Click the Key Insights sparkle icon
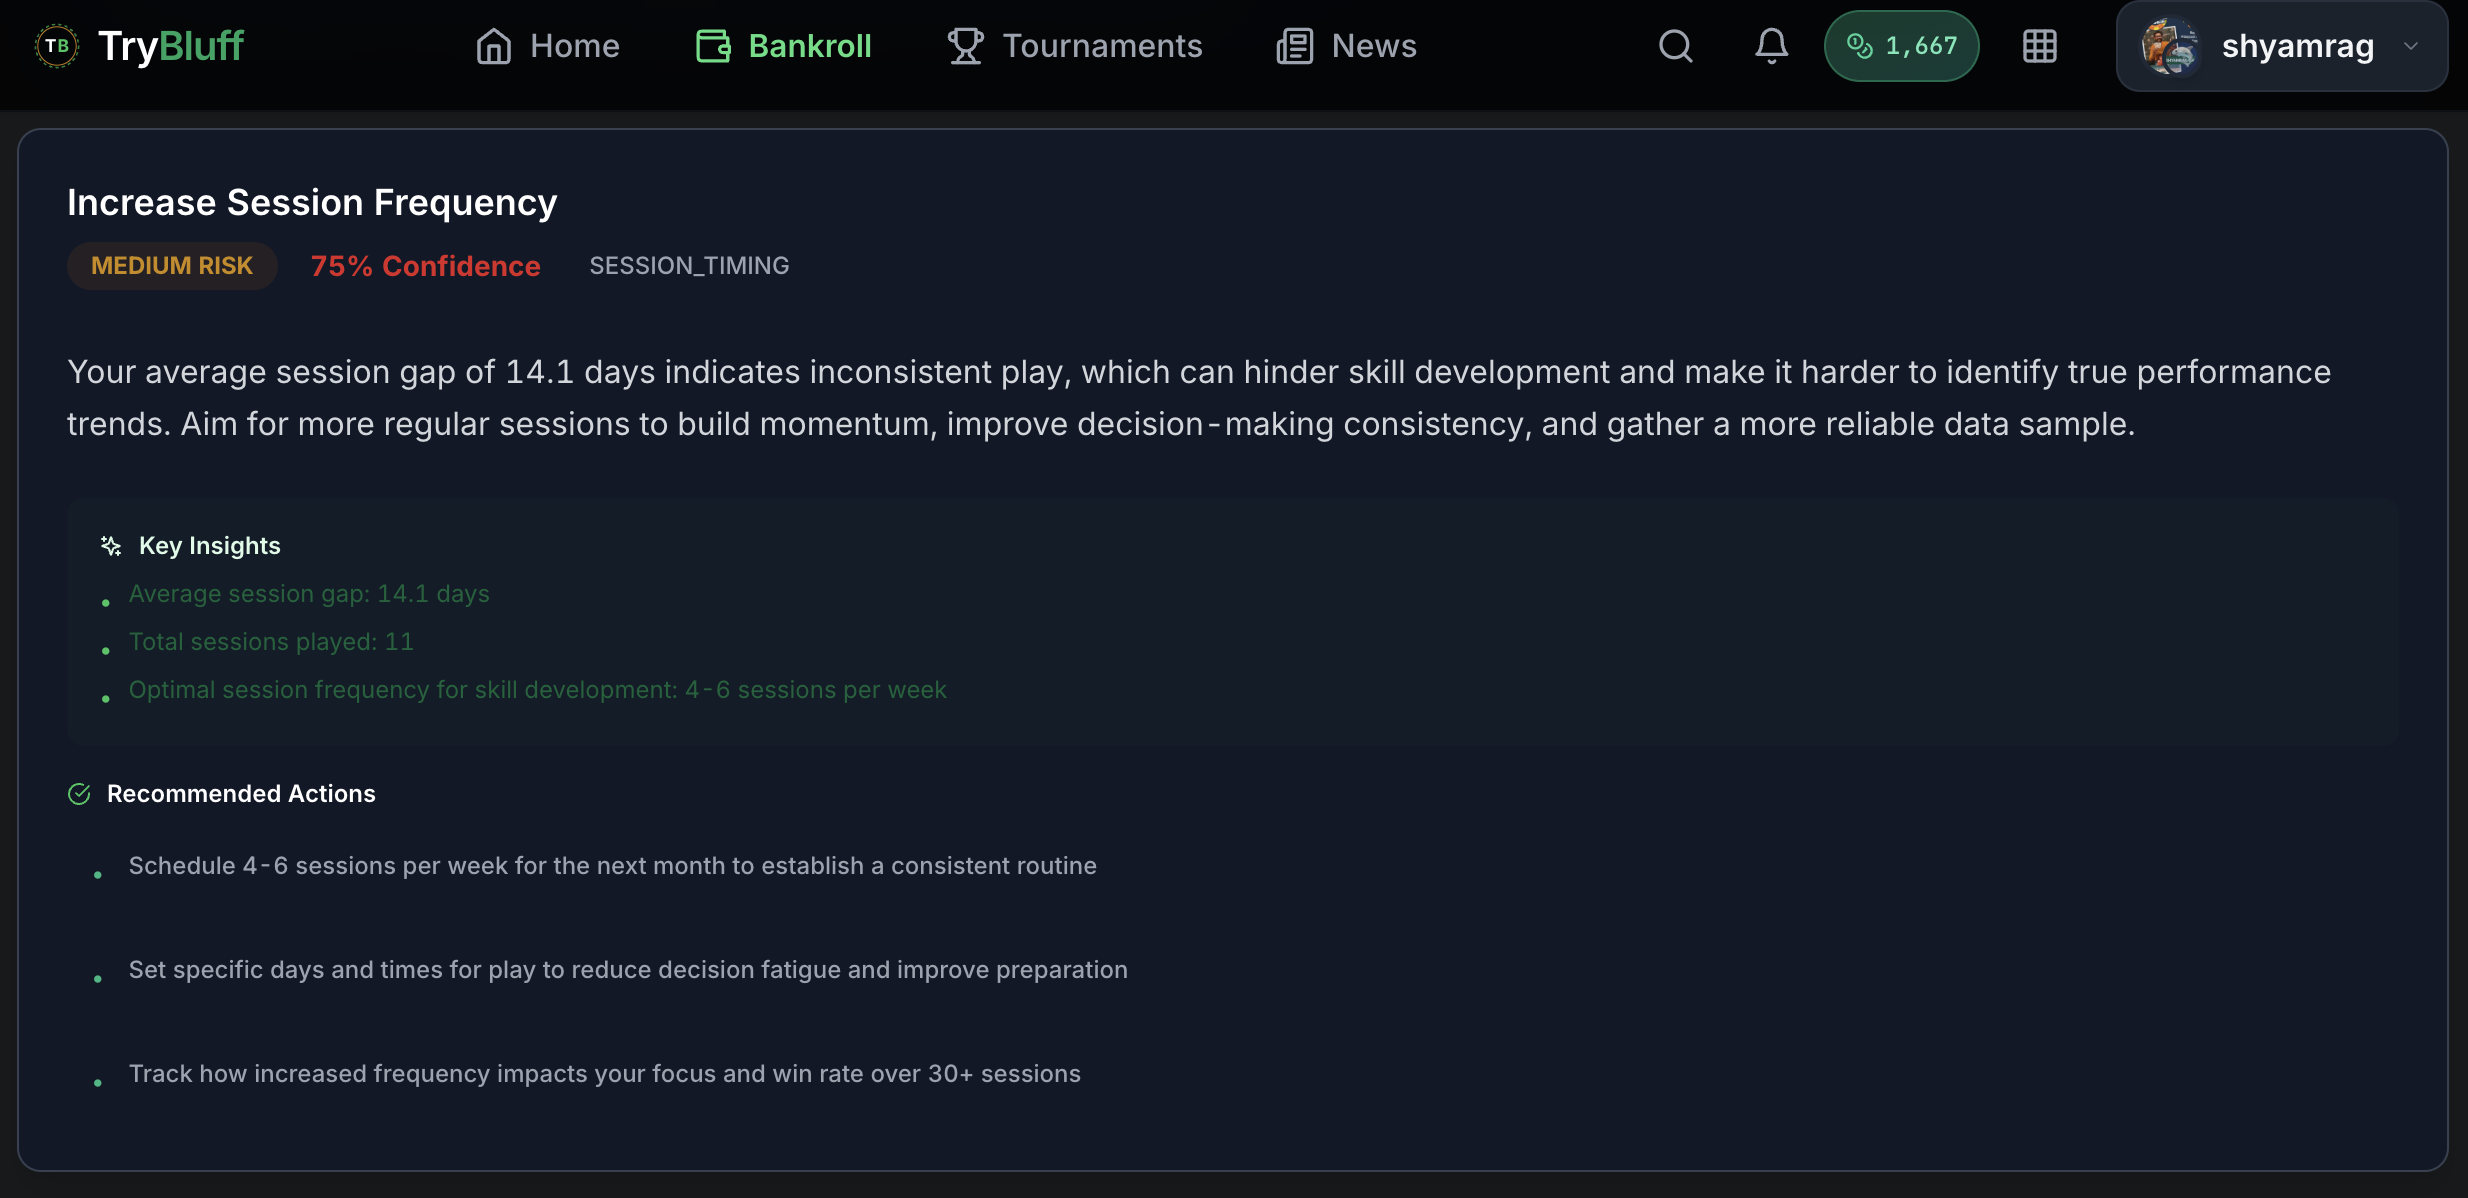Image resolution: width=2468 pixels, height=1198 pixels. tap(111, 546)
